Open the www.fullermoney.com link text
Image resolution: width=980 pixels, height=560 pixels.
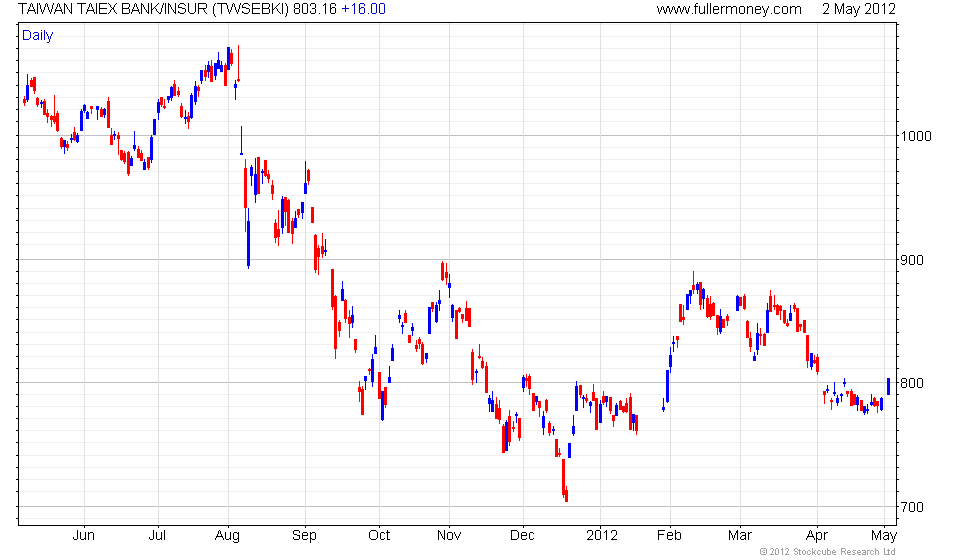729,9
